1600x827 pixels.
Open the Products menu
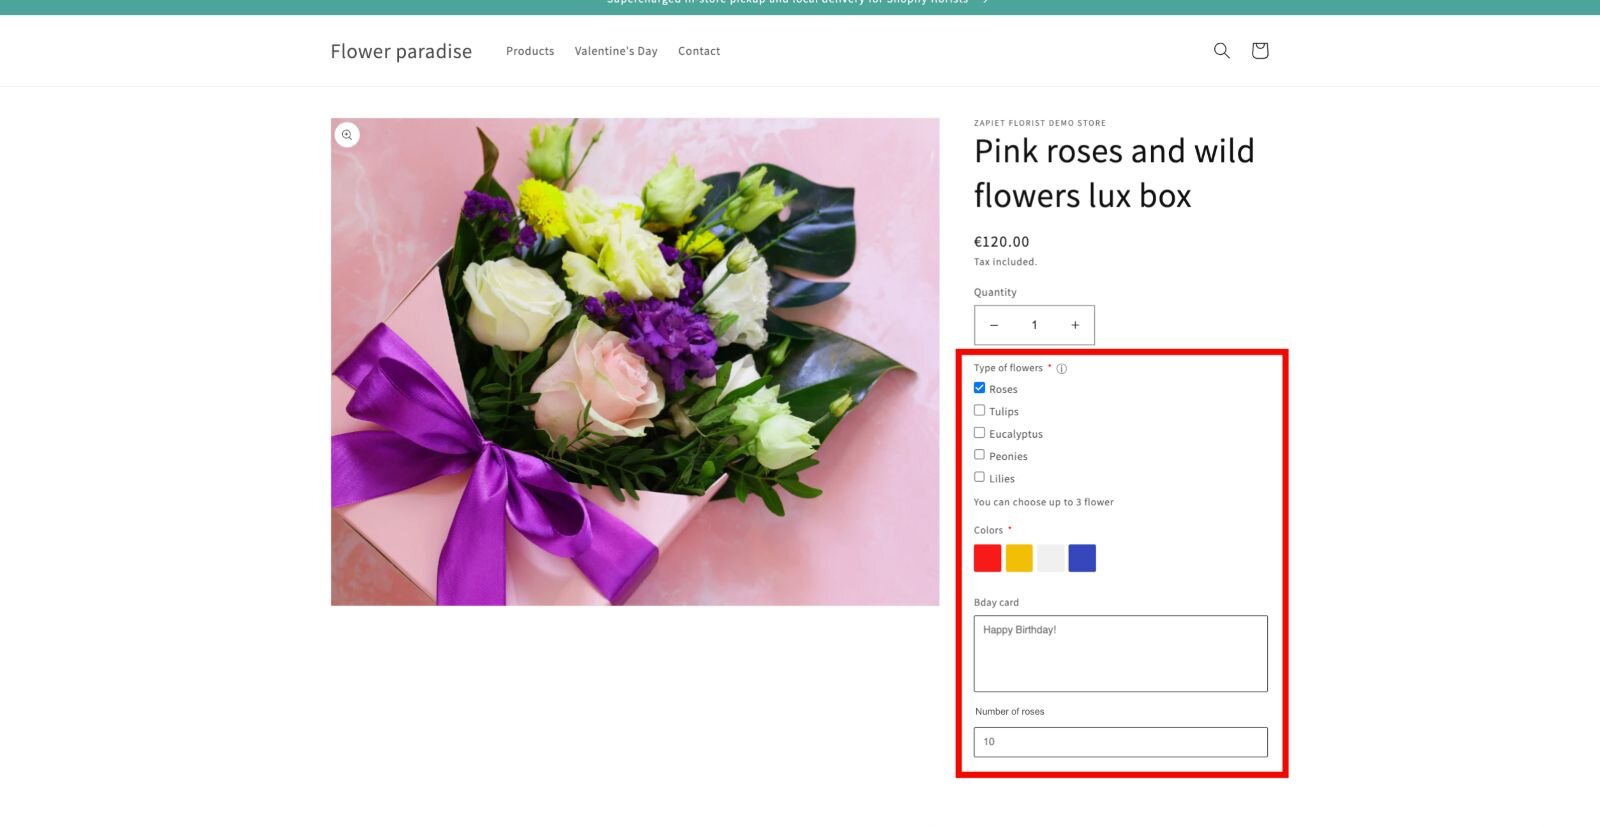pos(530,51)
